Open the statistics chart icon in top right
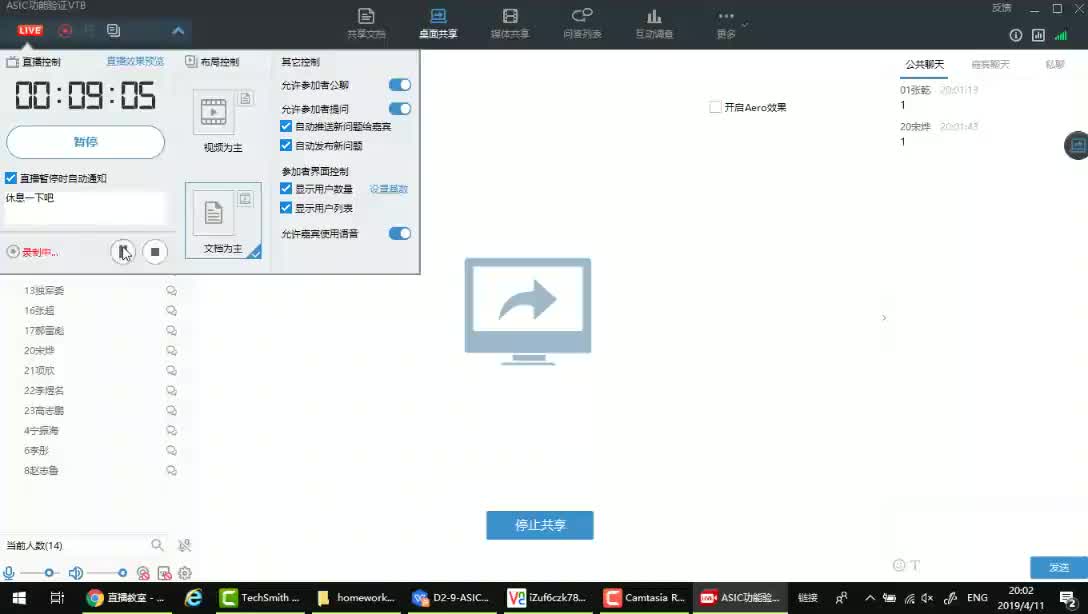This screenshot has height=614, width=1088. 1038,35
